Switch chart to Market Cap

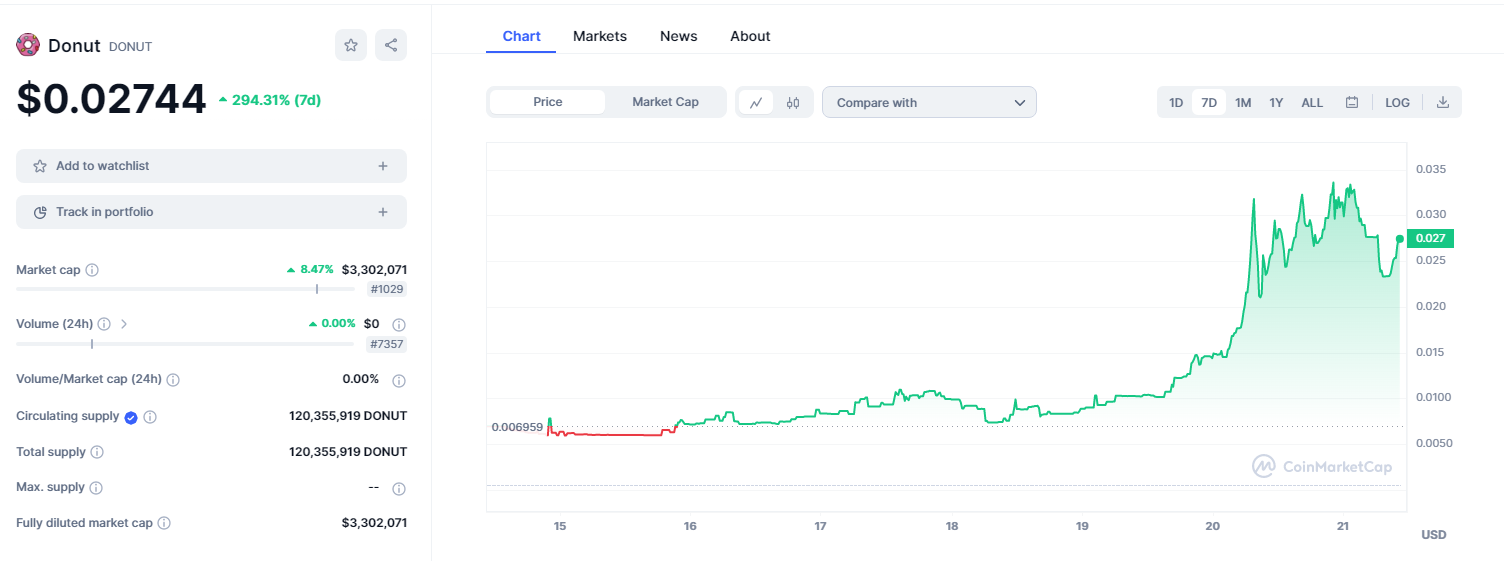(665, 102)
